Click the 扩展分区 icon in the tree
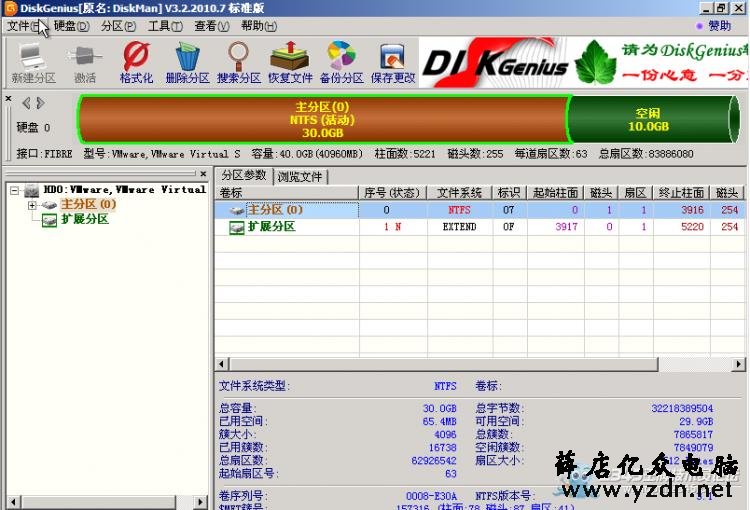750x510 pixels. point(49,220)
